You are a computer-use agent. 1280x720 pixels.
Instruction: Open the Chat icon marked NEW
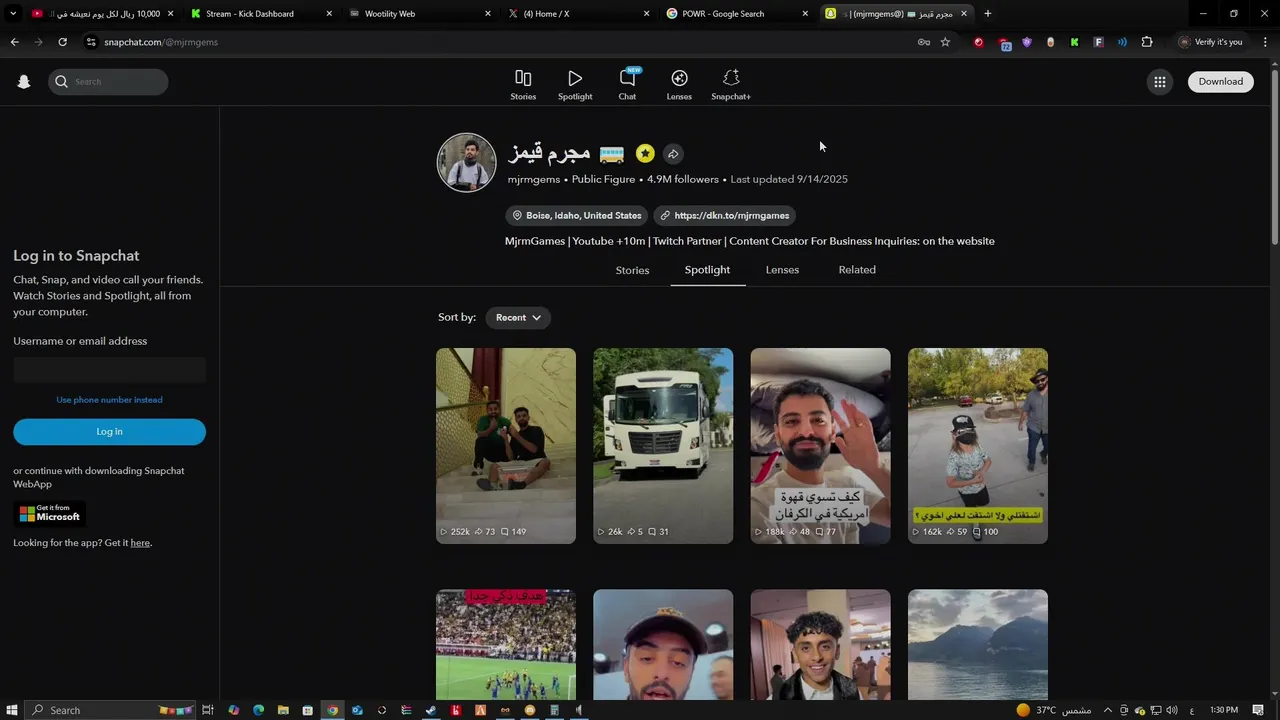pos(627,85)
